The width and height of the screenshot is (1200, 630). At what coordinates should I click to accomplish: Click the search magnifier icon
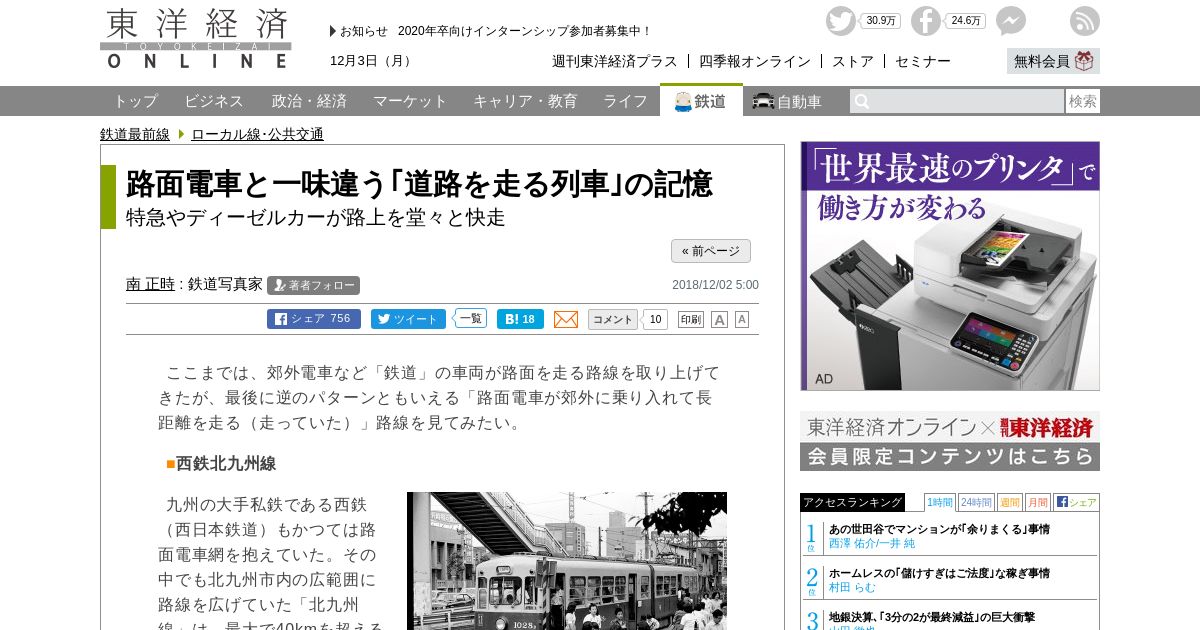click(x=862, y=101)
